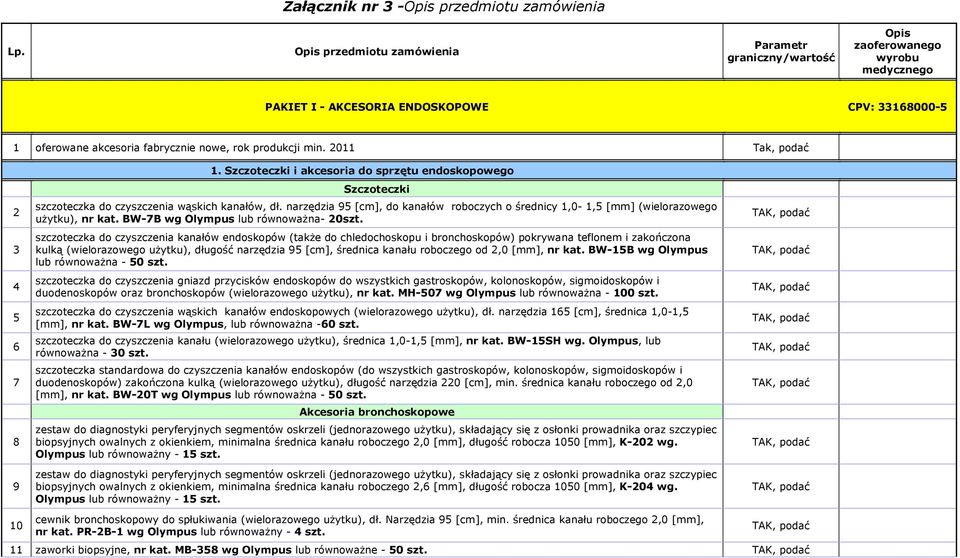Click 'TAK, podać' in row 7
This screenshot has width=960, height=558.
pos(781,382)
